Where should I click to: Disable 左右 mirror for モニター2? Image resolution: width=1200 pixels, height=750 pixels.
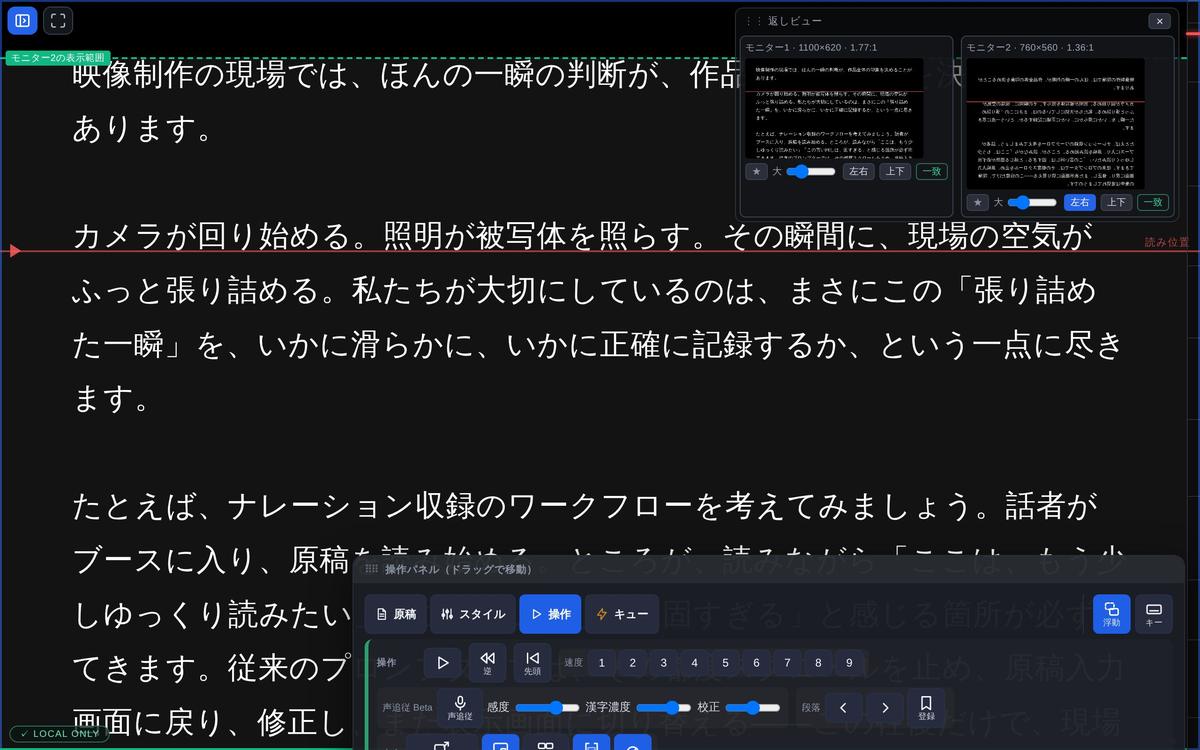coord(1079,202)
